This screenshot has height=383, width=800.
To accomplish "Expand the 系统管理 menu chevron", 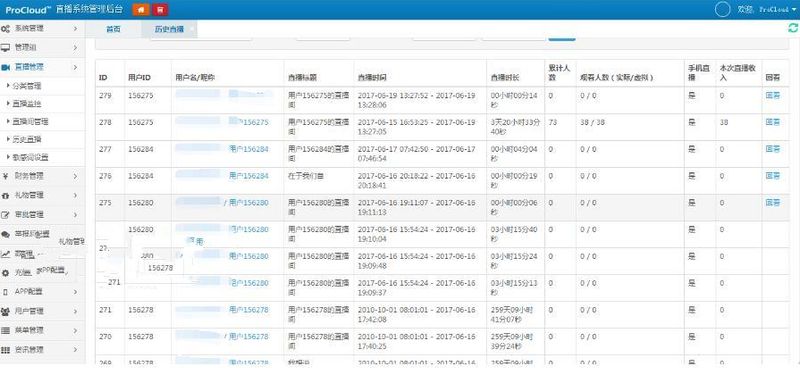I will [76, 29].
